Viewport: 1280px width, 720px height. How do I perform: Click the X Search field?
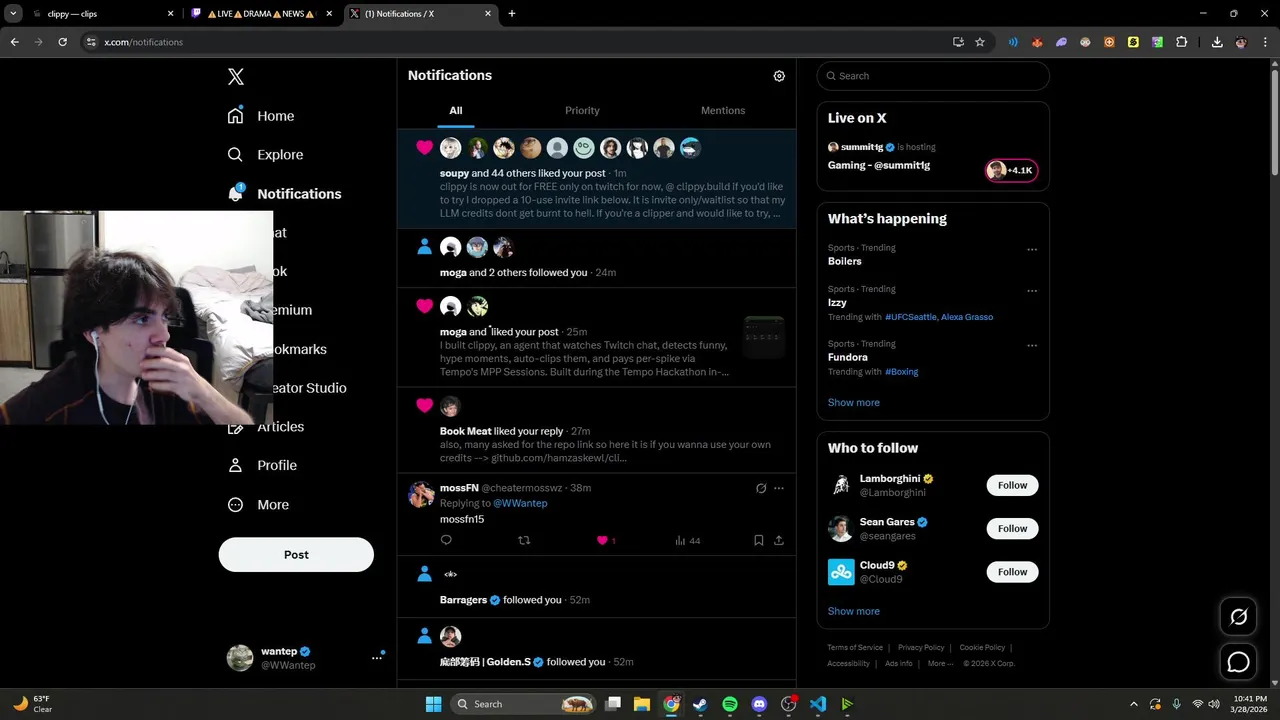click(933, 76)
